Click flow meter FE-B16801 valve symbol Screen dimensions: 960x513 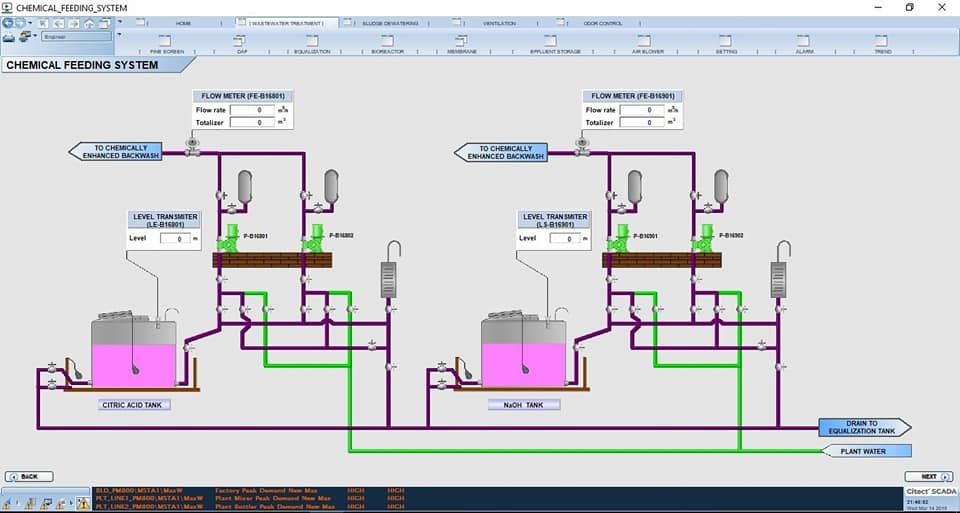[x=192, y=147]
